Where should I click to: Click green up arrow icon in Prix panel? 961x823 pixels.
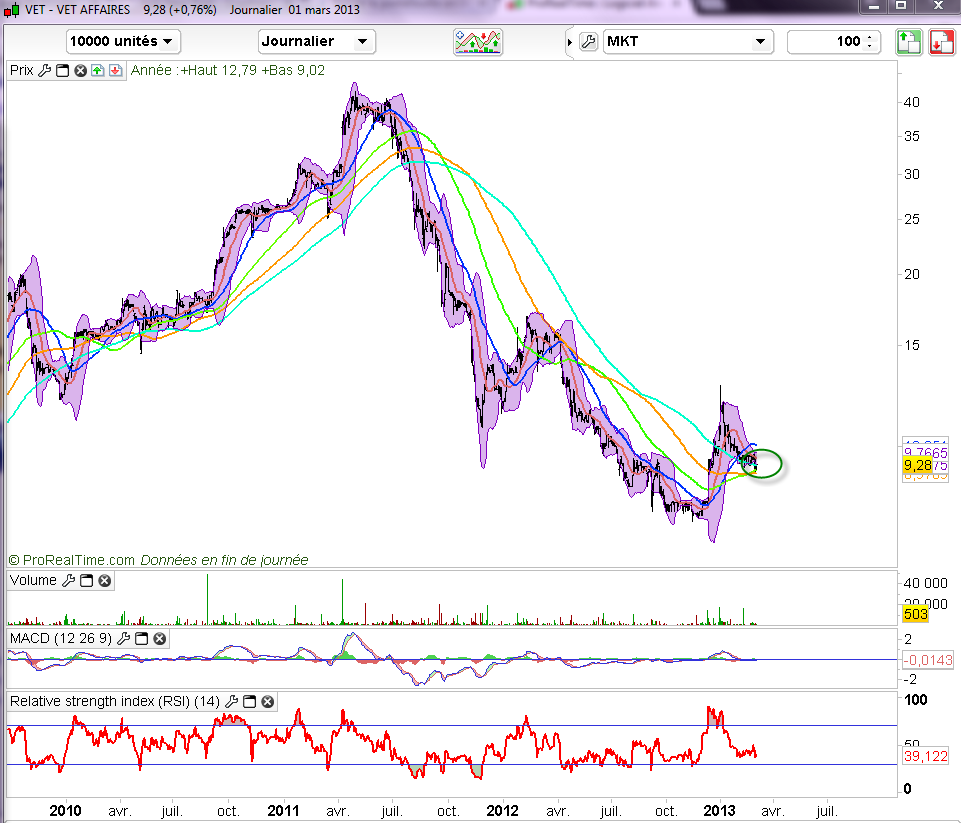click(x=97, y=71)
